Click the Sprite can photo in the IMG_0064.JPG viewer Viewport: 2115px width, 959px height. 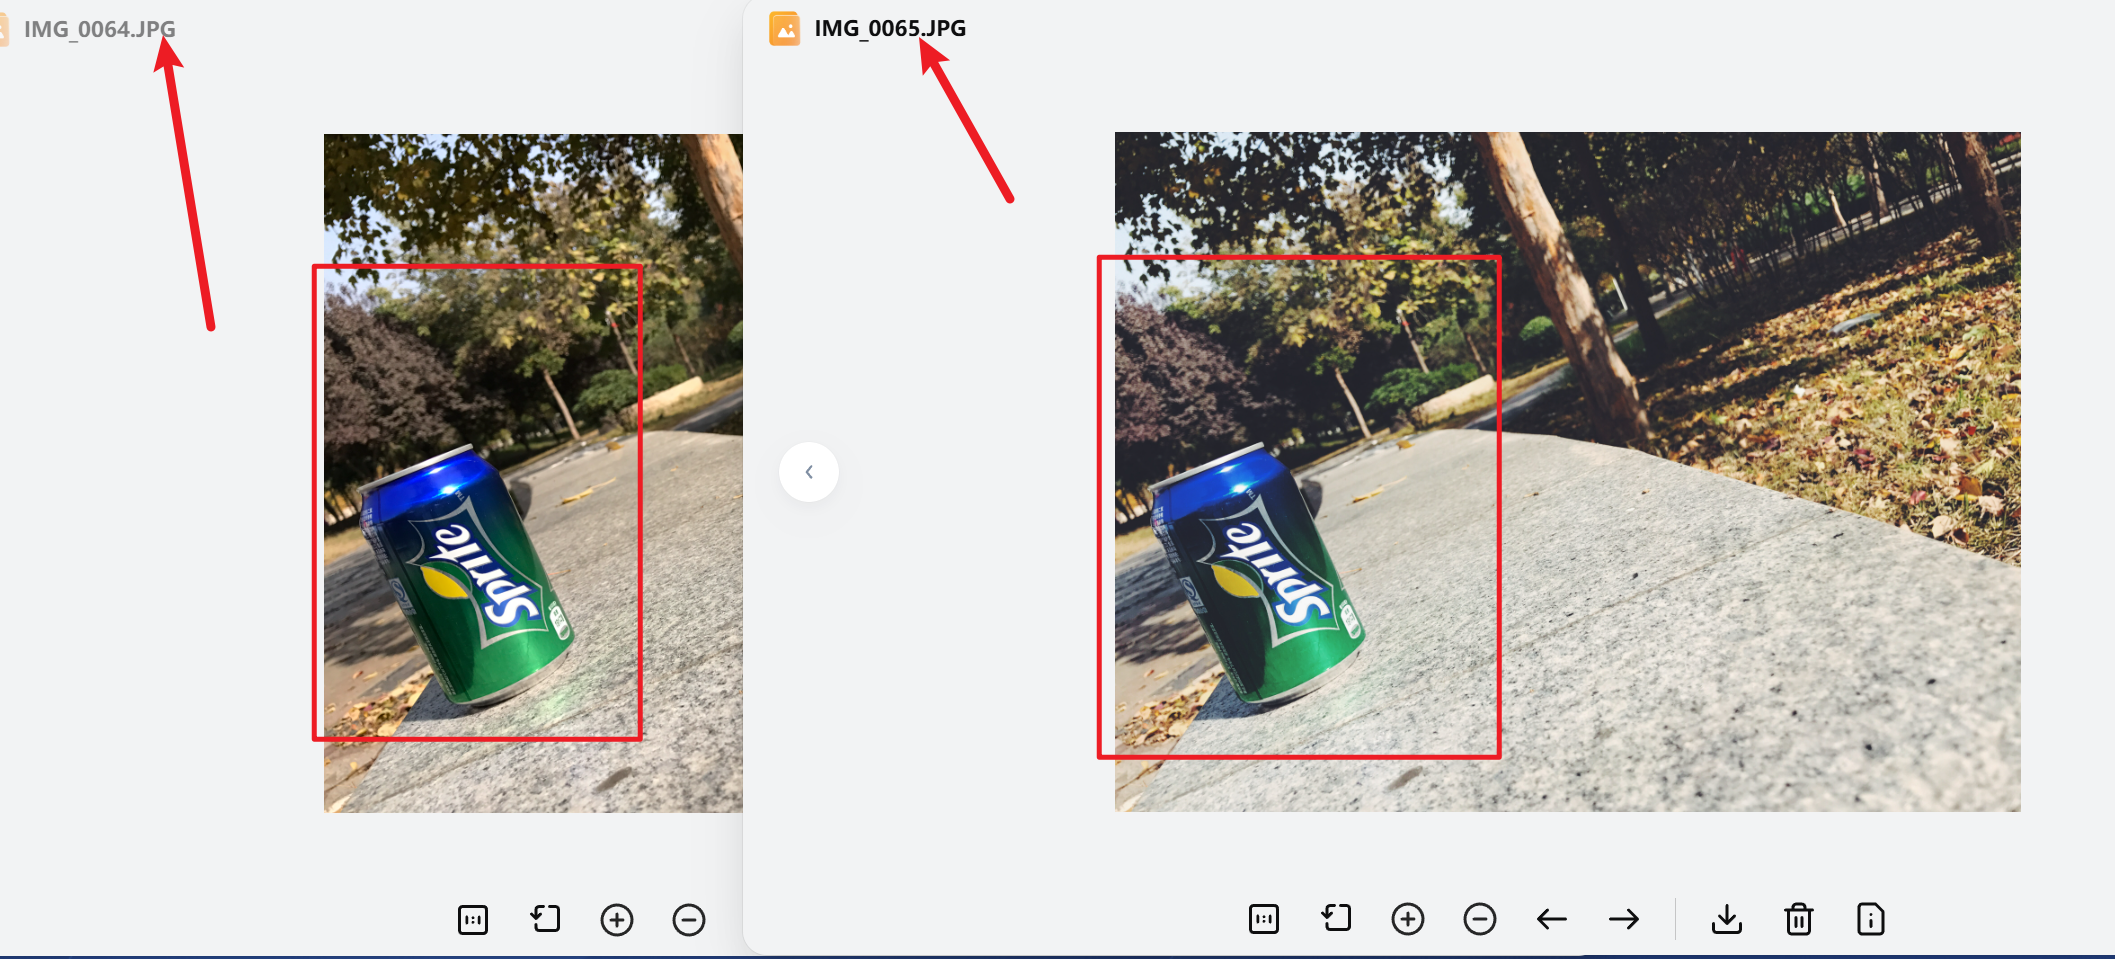(533, 473)
